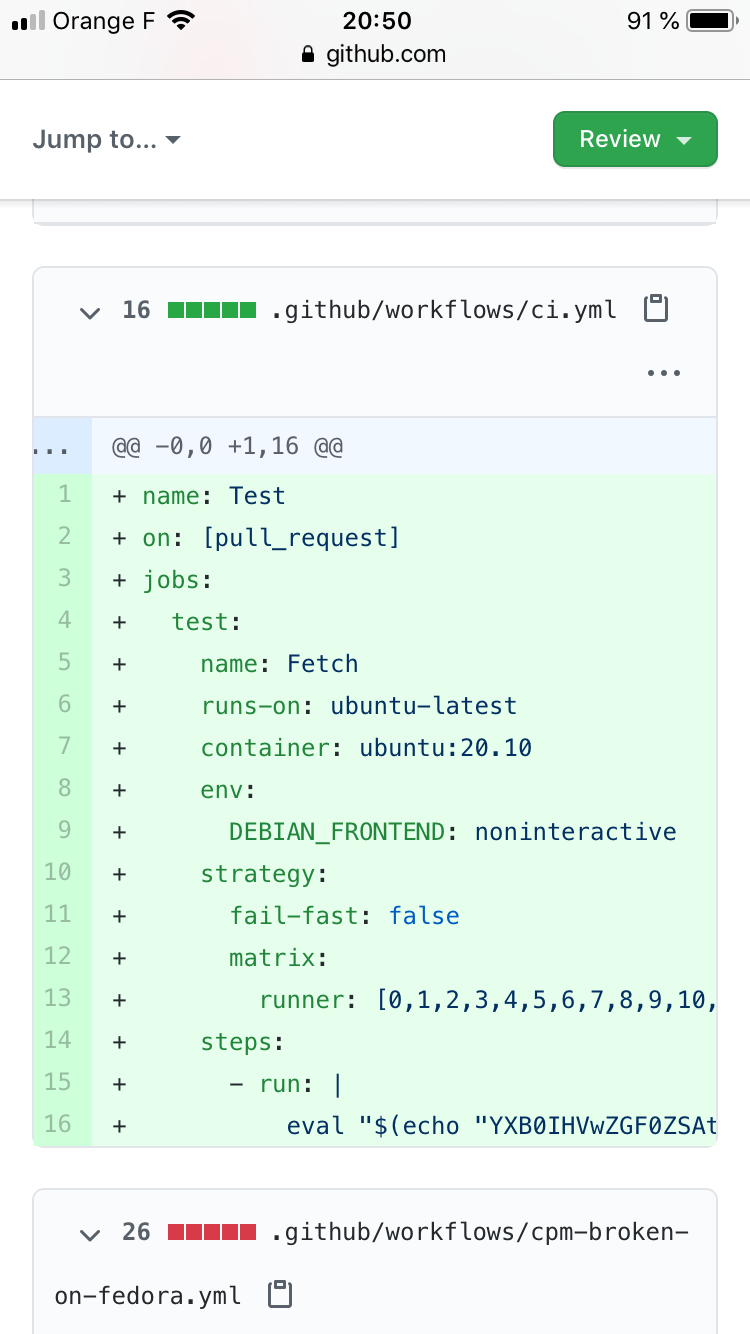The image size is (750, 1334).
Task: Collapse the cpm-broken-on-fedora.yml diff
Action: coord(90,1234)
